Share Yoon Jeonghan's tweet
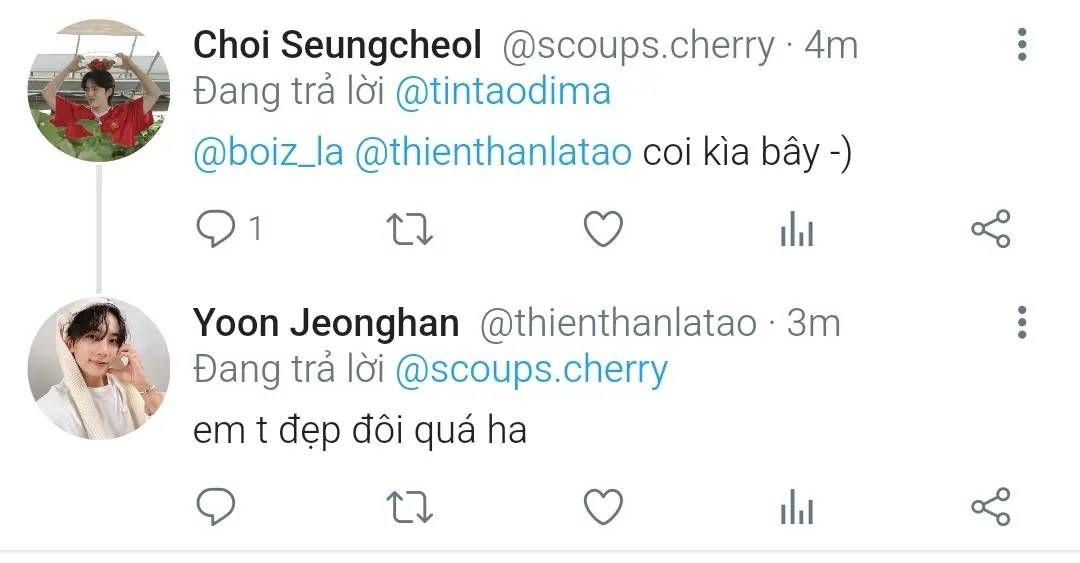 click(991, 507)
